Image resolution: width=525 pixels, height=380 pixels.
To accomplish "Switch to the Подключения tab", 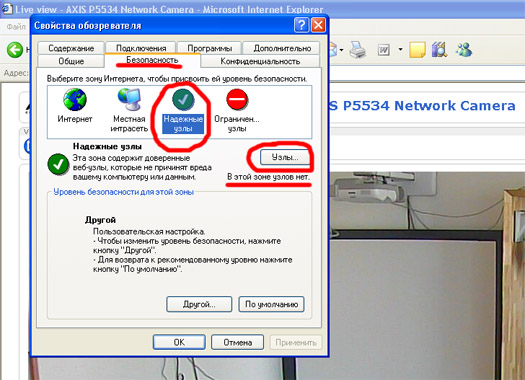I will point(141,48).
